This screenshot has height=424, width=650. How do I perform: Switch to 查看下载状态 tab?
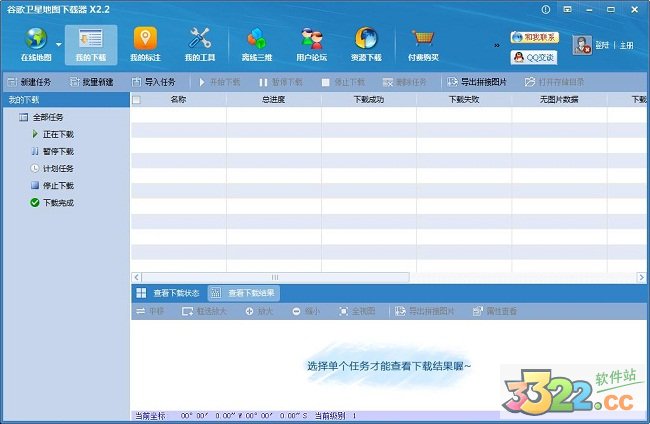click(x=168, y=293)
